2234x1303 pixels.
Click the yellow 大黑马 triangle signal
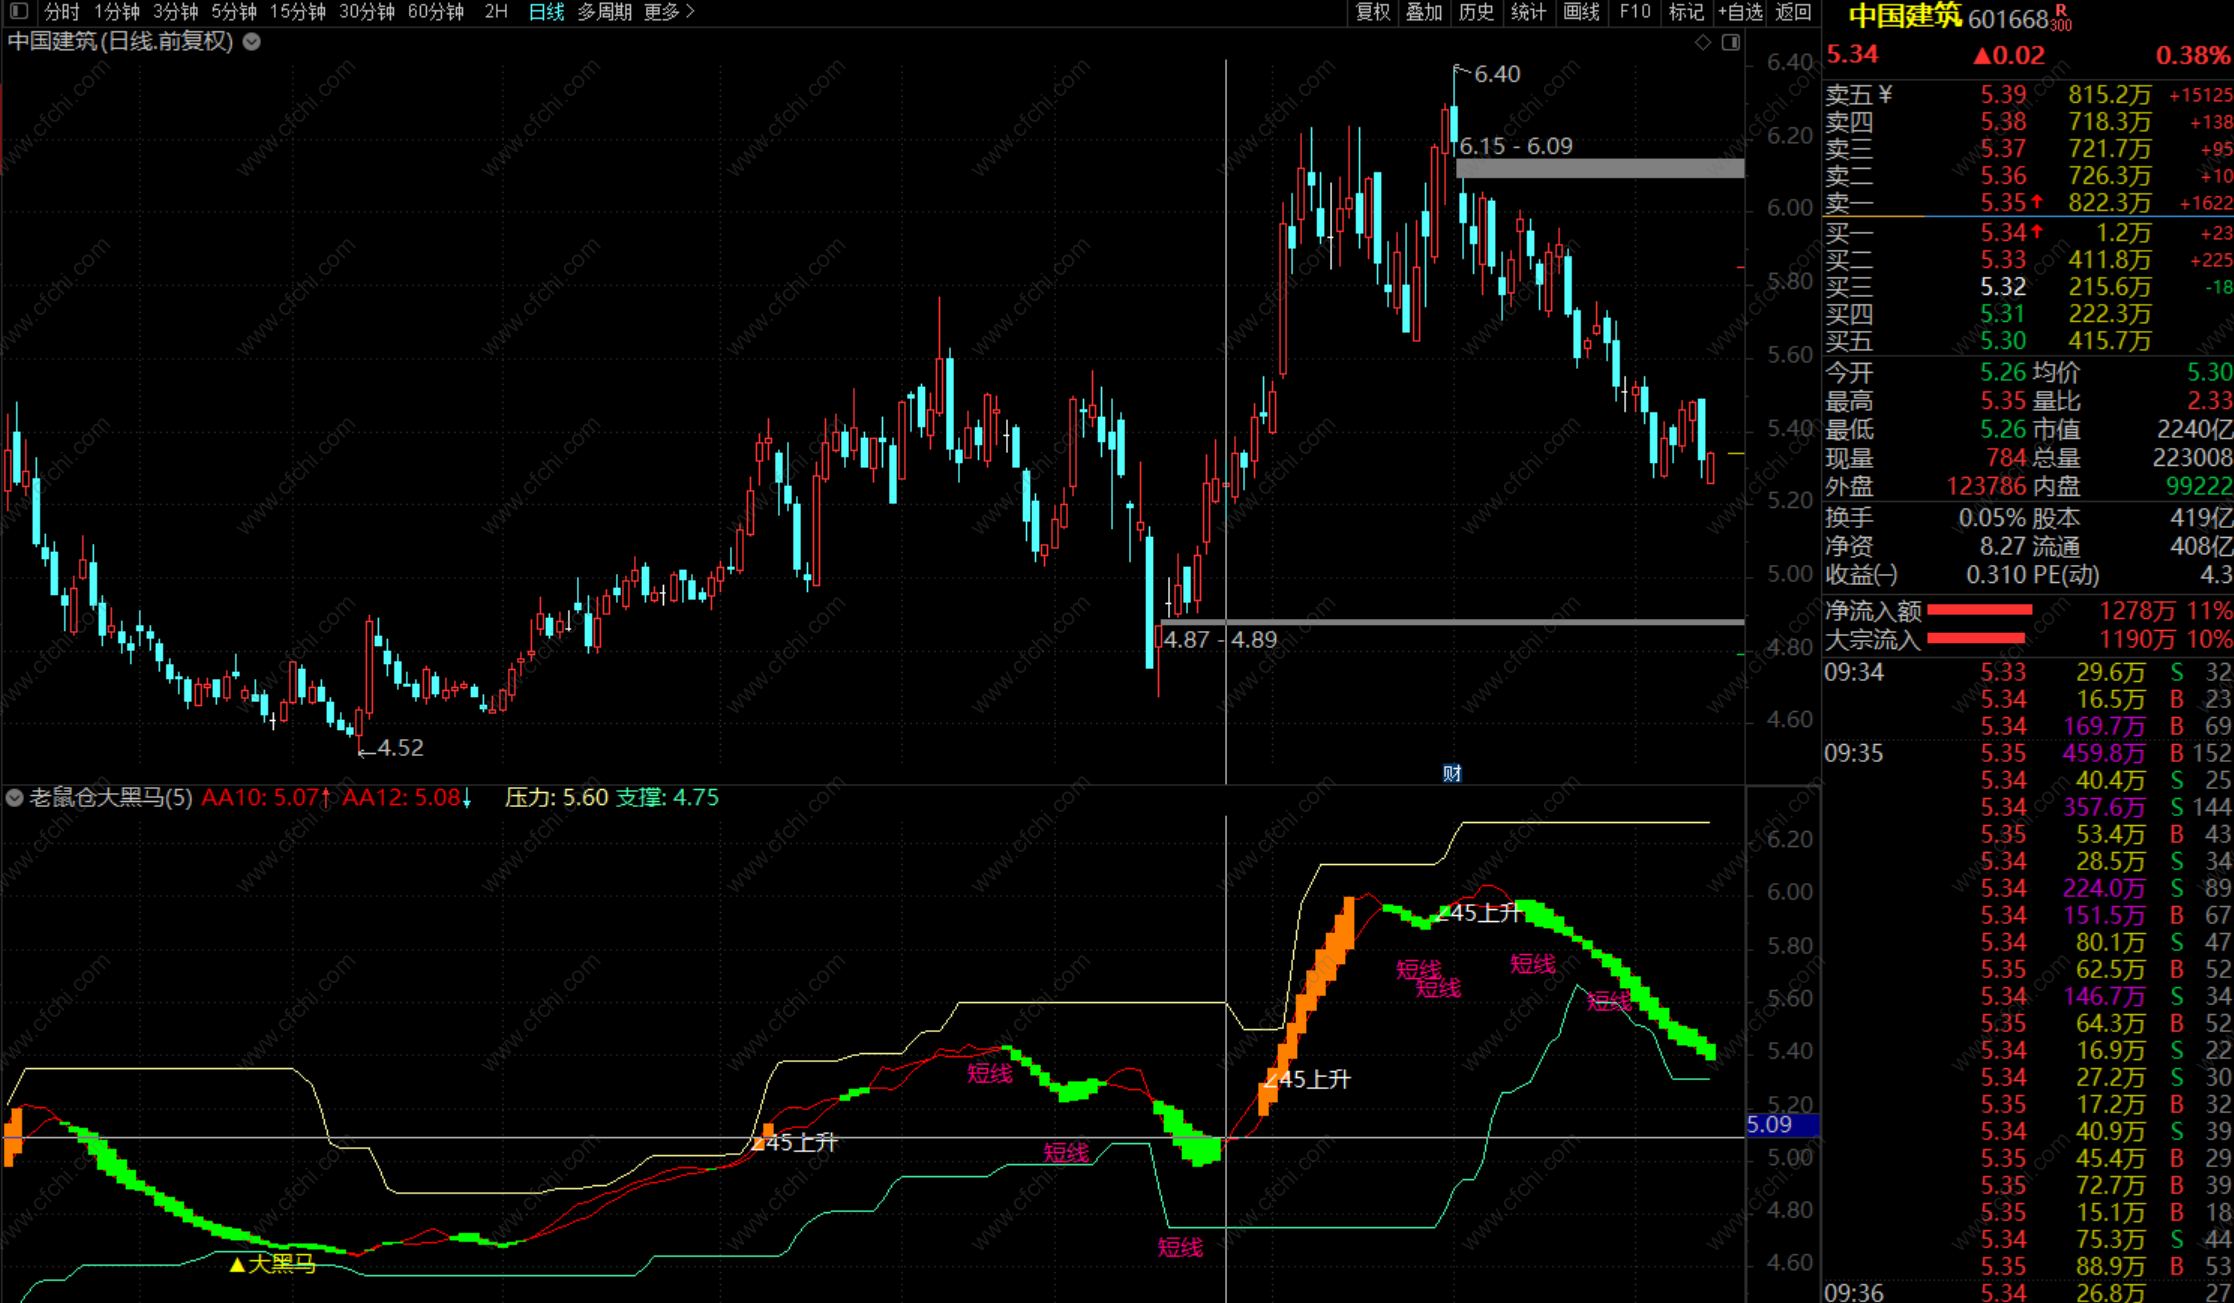[237, 1265]
